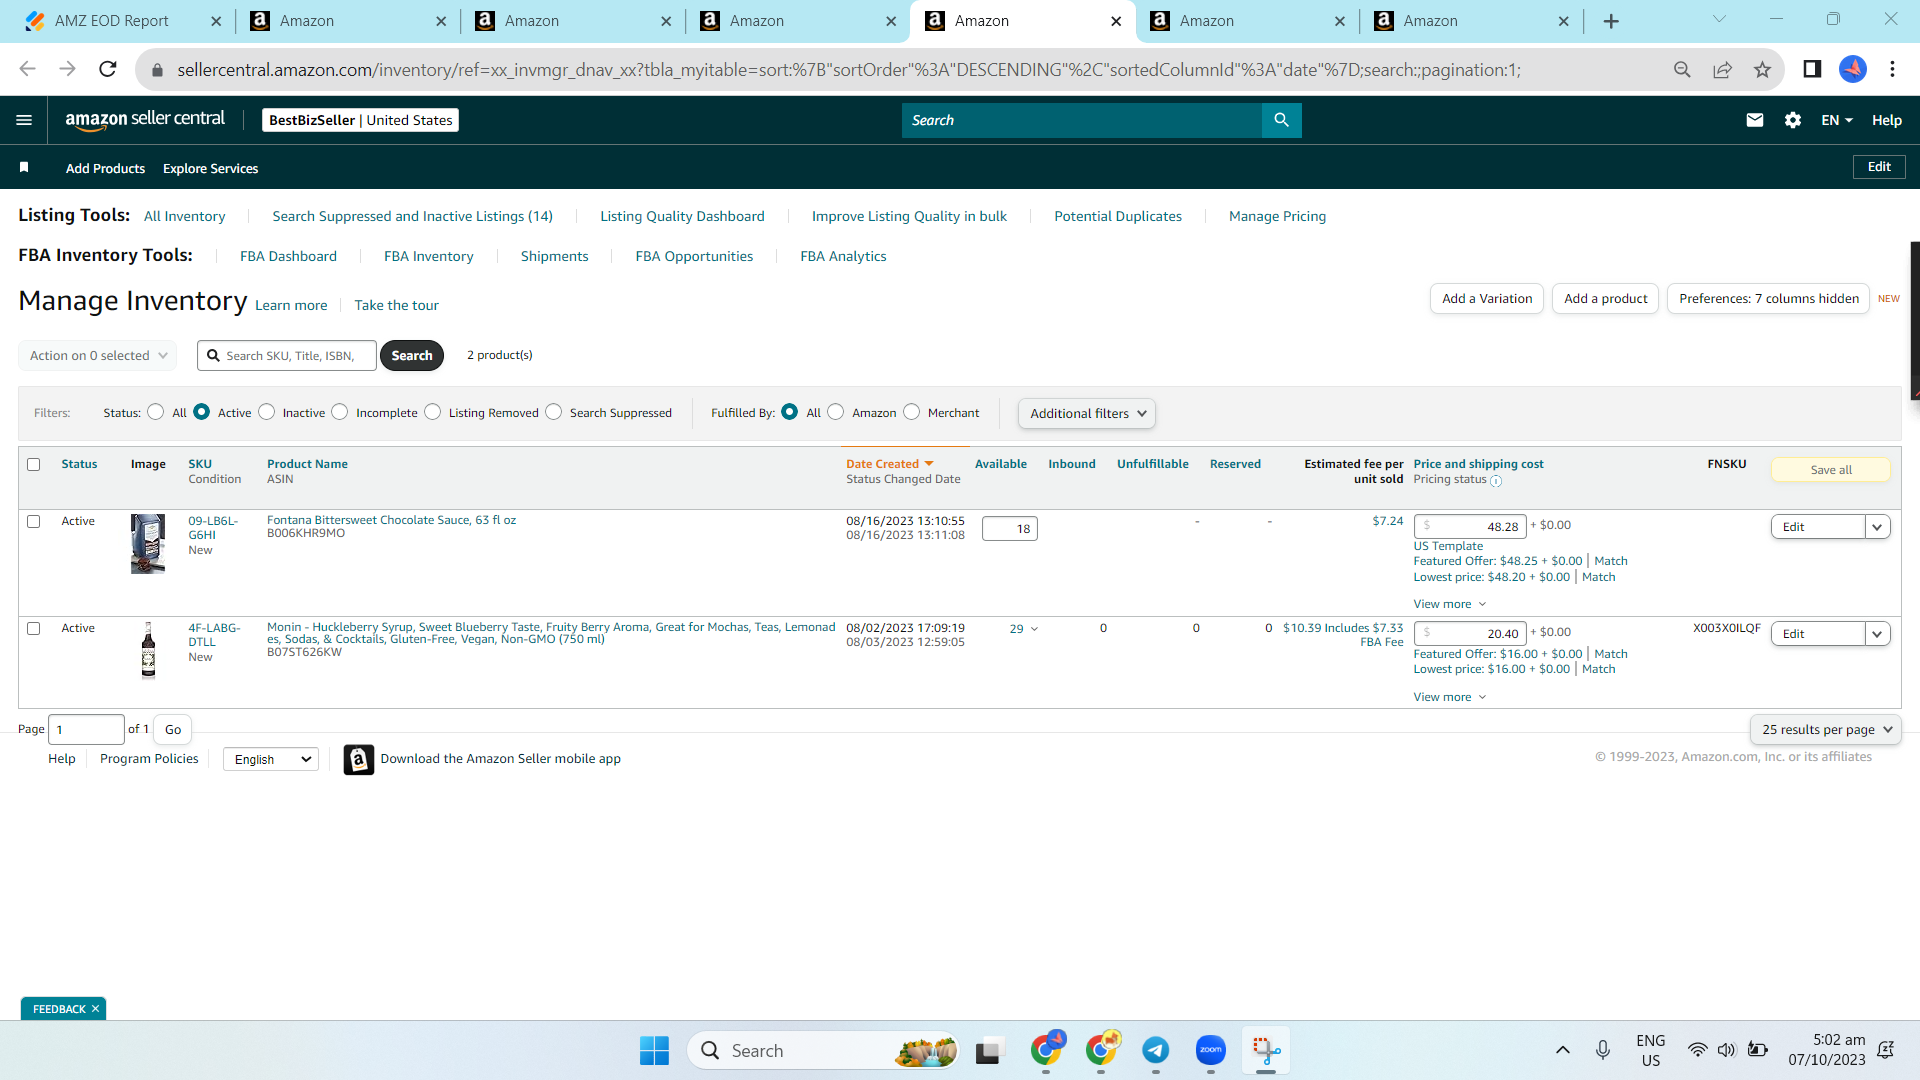Open the EN language dropdown
Image resolution: width=1920 pixels, height=1080 pixels.
pyautogui.click(x=1837, y=120)
